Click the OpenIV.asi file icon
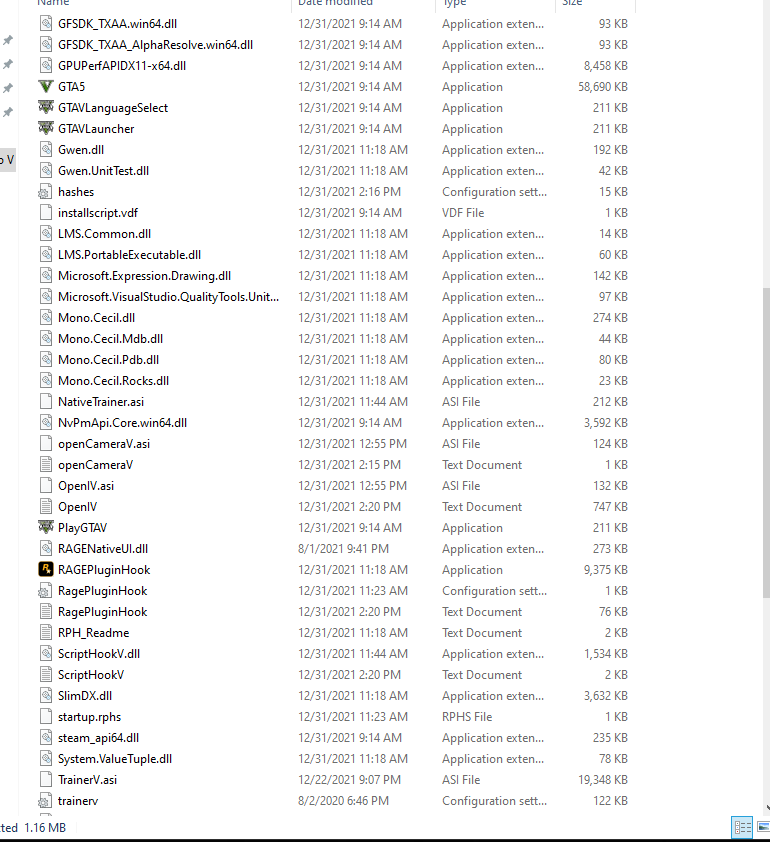The width and height of the screenshot is (770, 842). [x=46, y=485]
